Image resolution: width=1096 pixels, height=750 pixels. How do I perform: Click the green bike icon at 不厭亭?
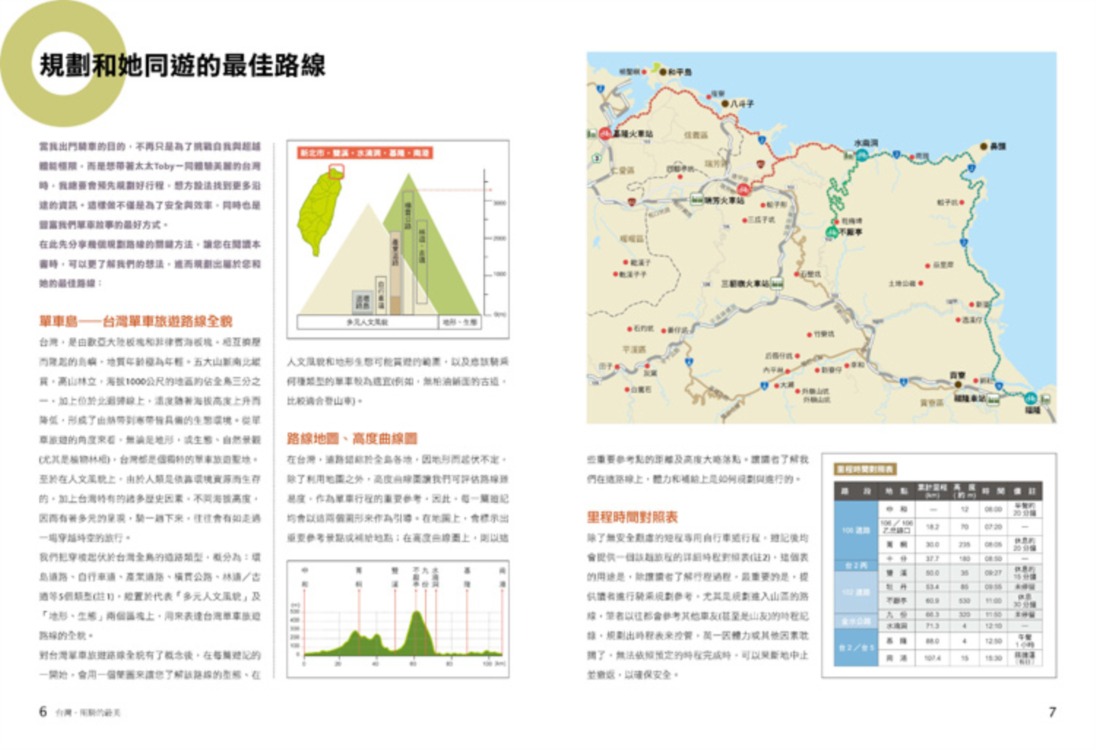pos(831,231)
